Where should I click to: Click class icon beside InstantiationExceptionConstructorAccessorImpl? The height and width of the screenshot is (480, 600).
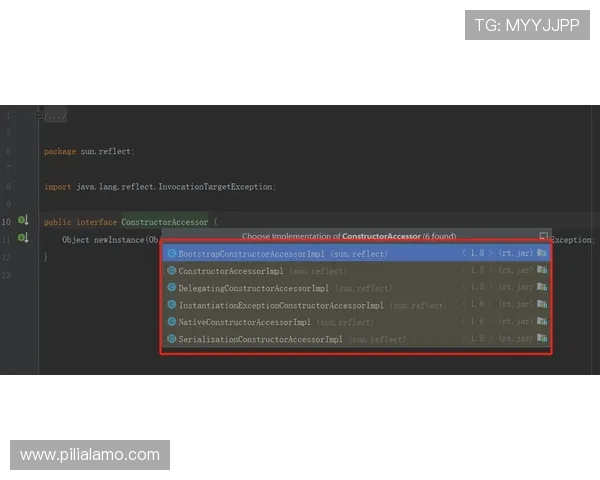coord(172,305)
